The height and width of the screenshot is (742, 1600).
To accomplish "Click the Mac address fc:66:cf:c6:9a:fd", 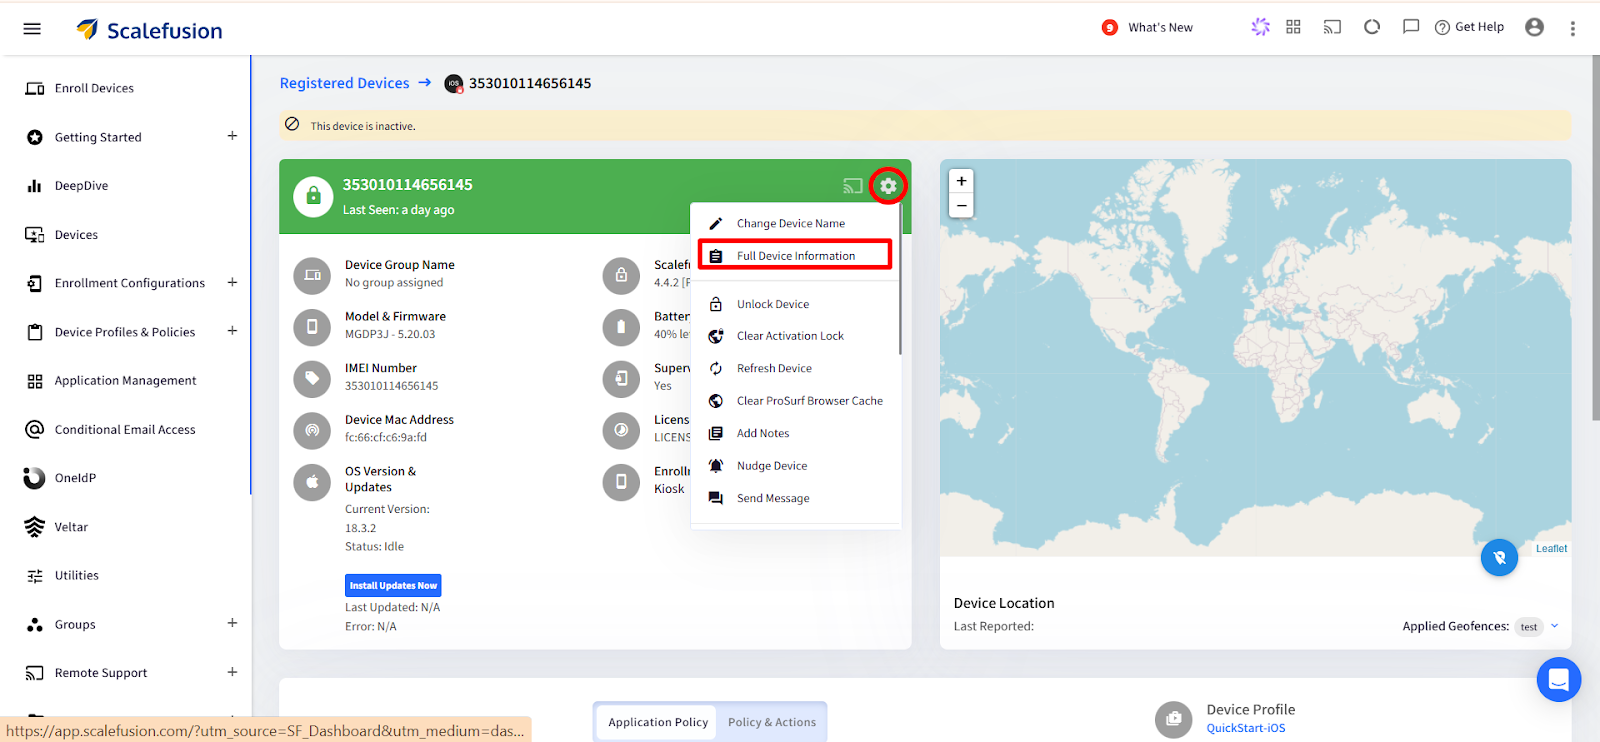I will point(386,438).
